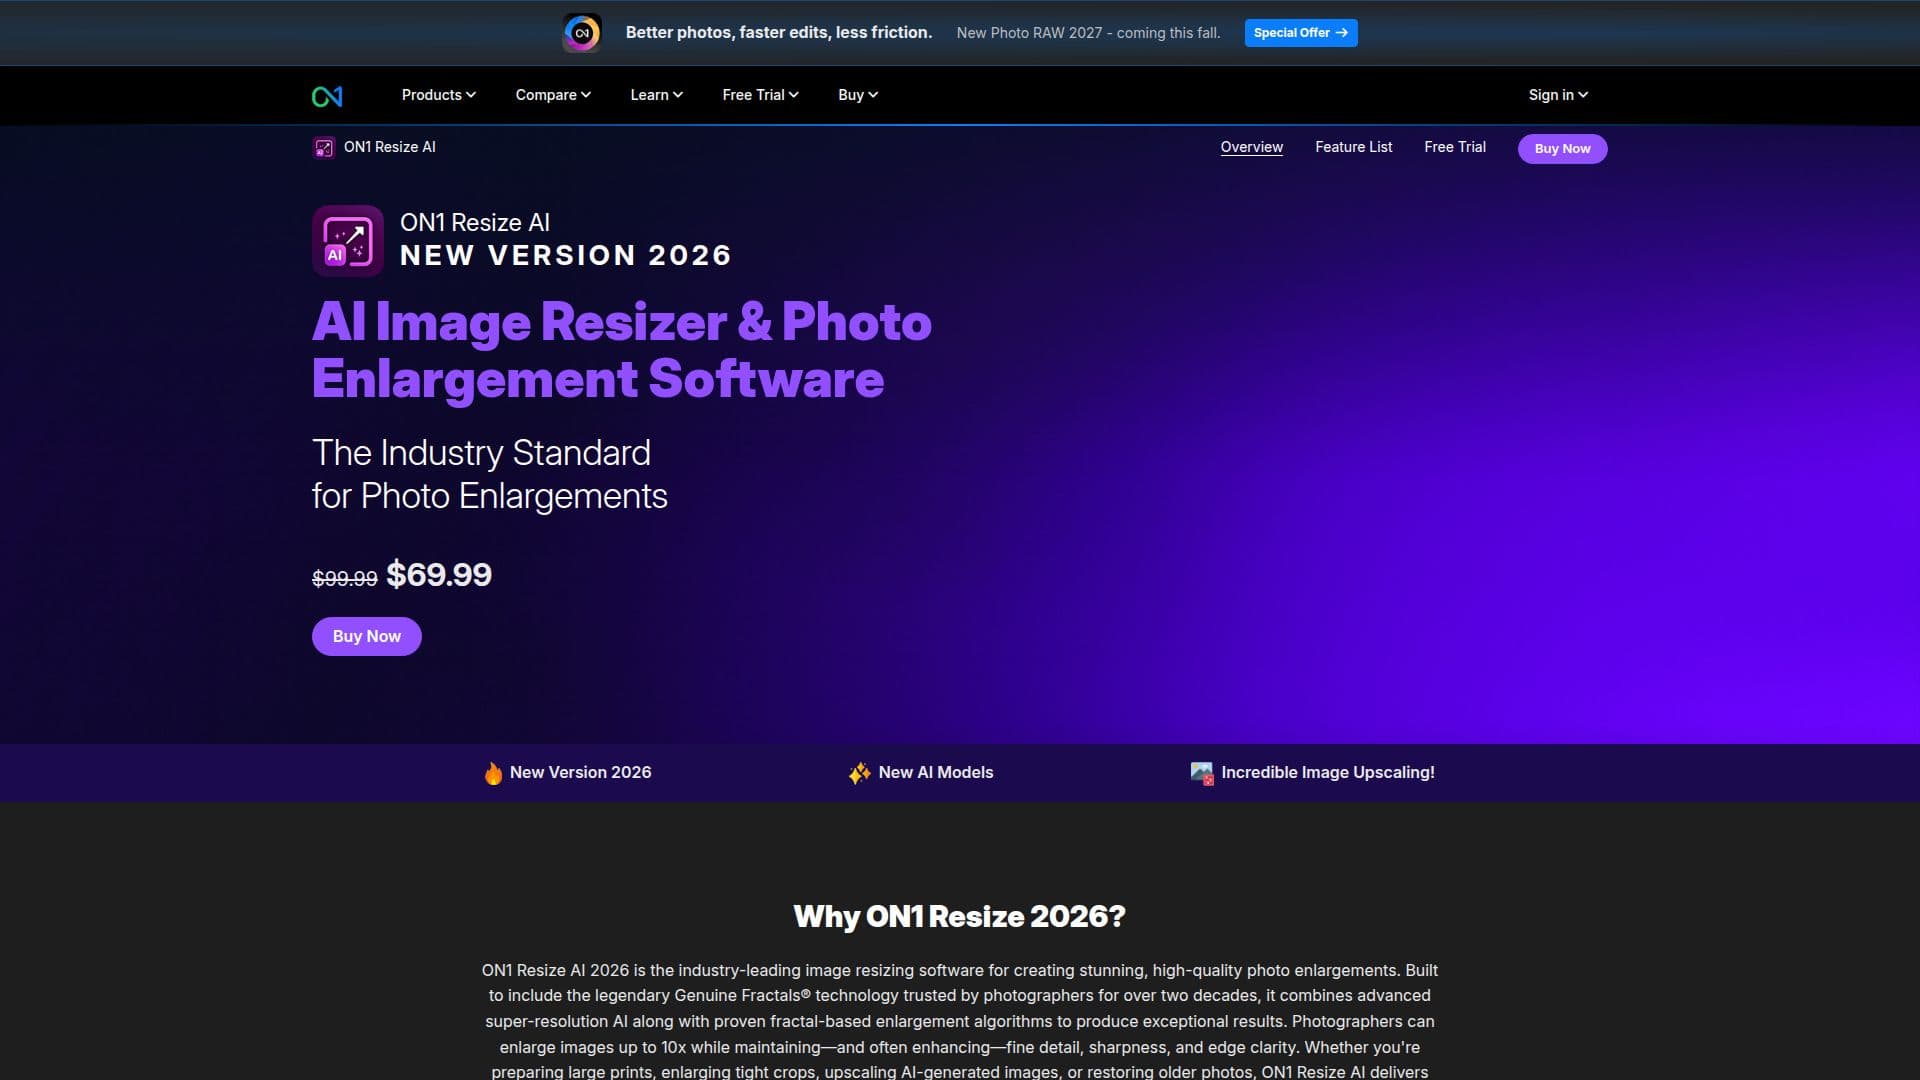
Task: Go to the Feature List tab
Action: coord(1353,147)
